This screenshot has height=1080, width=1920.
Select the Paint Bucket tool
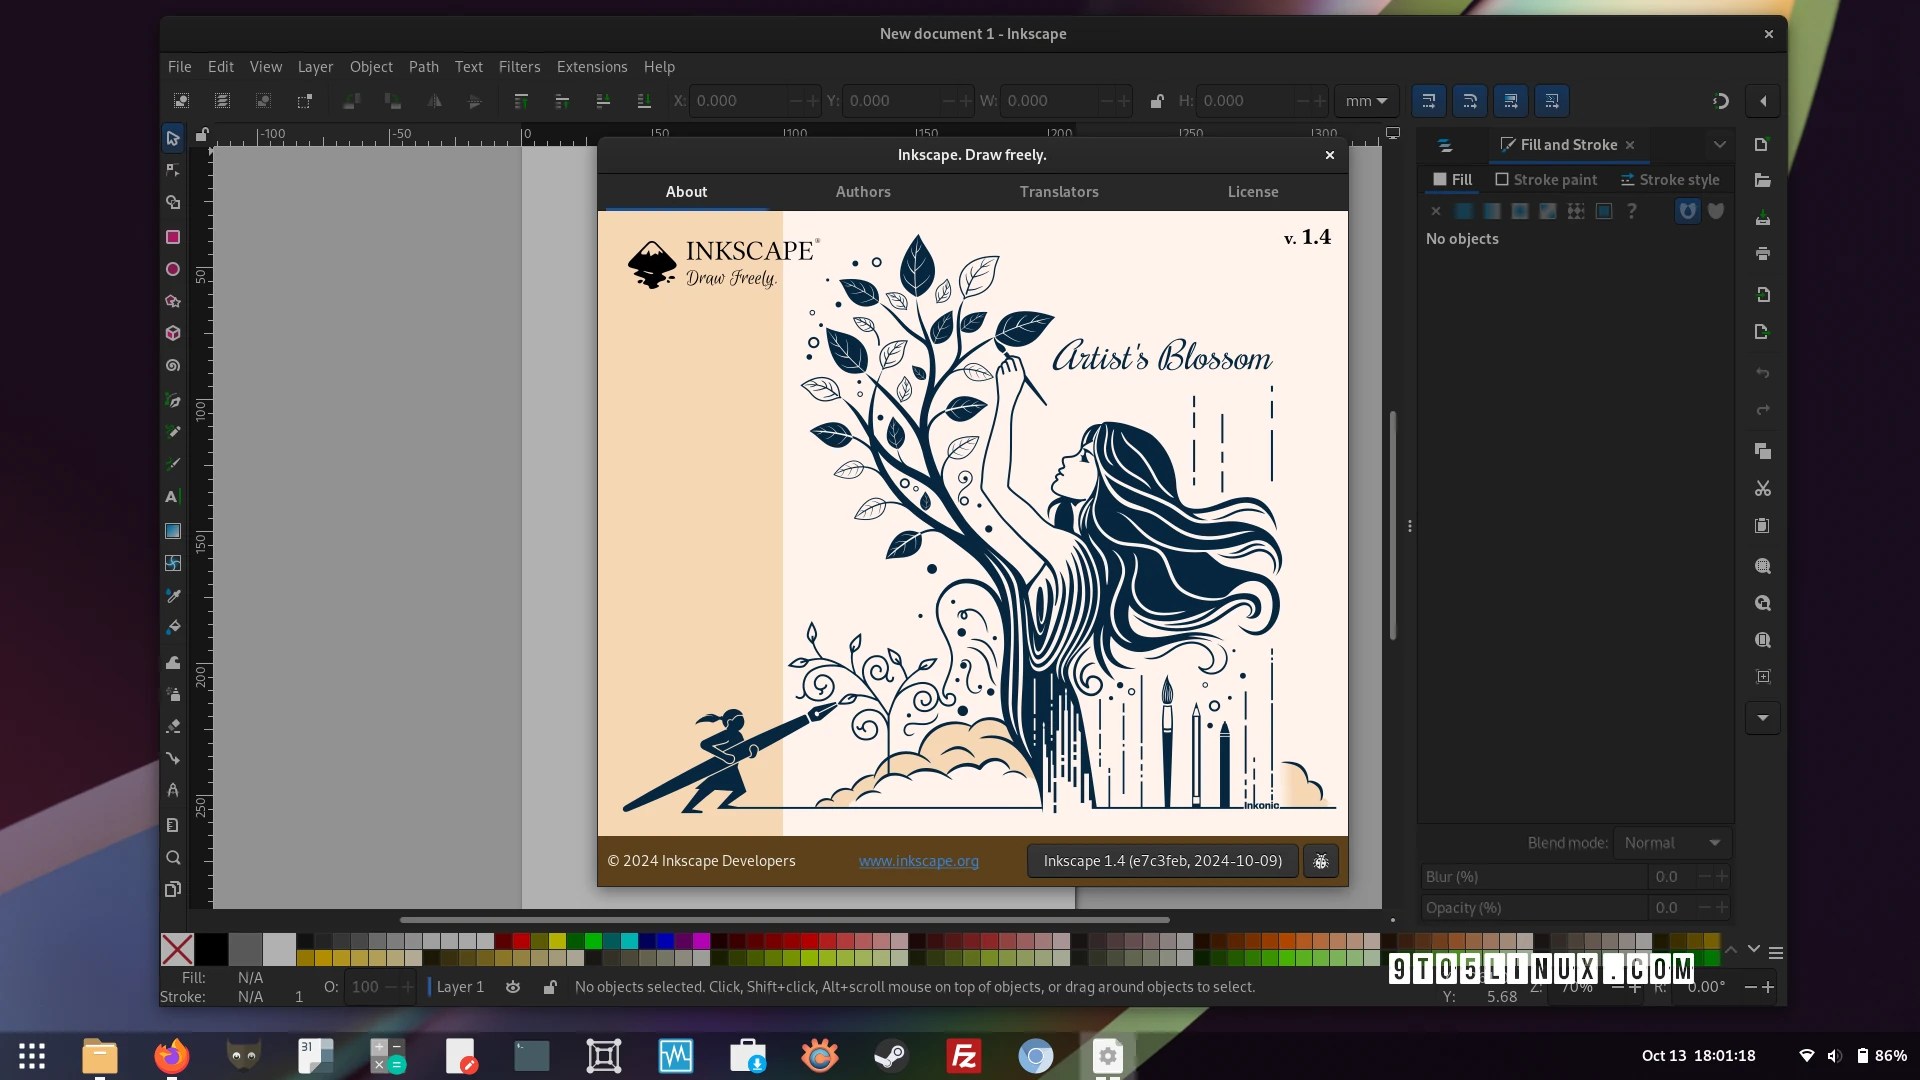pyautogui.click(x=173, y=628)
